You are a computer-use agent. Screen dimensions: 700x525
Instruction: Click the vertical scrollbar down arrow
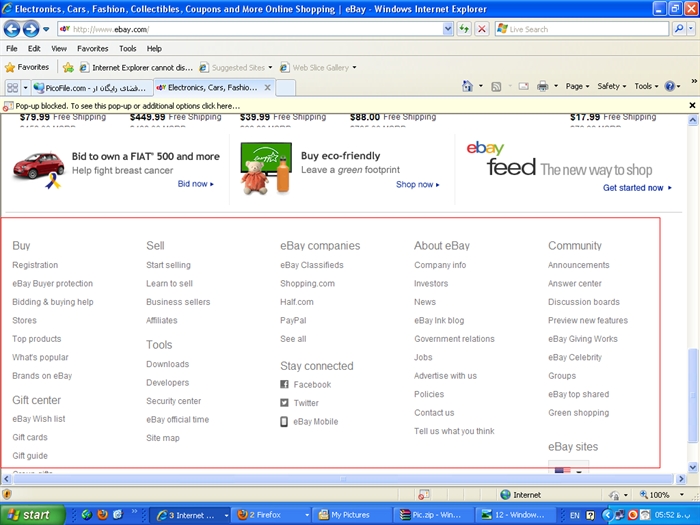click(x=692, y=467)
